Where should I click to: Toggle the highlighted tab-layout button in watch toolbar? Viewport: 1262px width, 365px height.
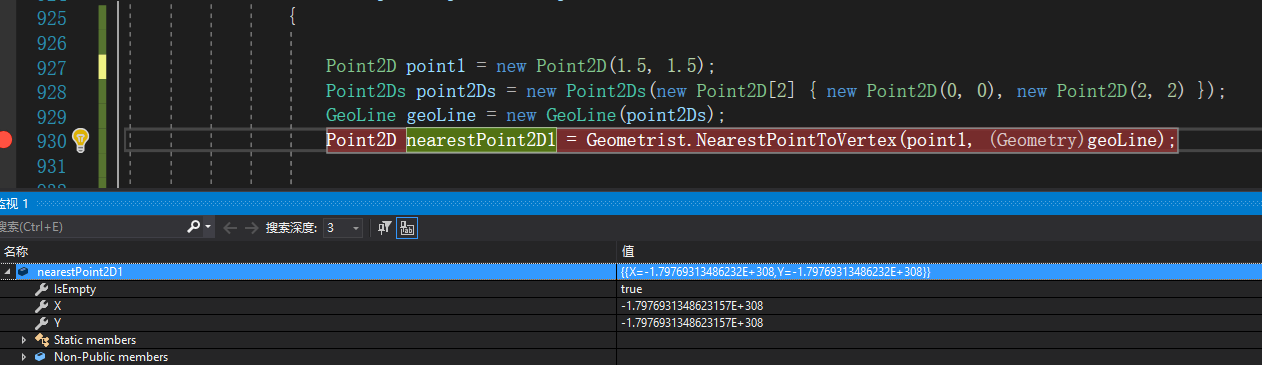pyautogui.click(x=407, y=228)
